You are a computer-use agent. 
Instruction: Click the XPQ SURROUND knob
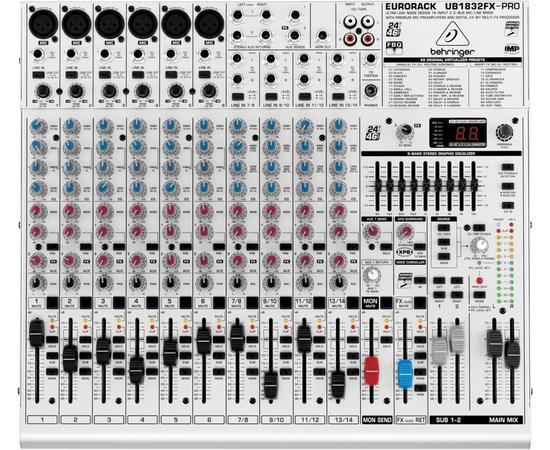[x=405, y=231]
